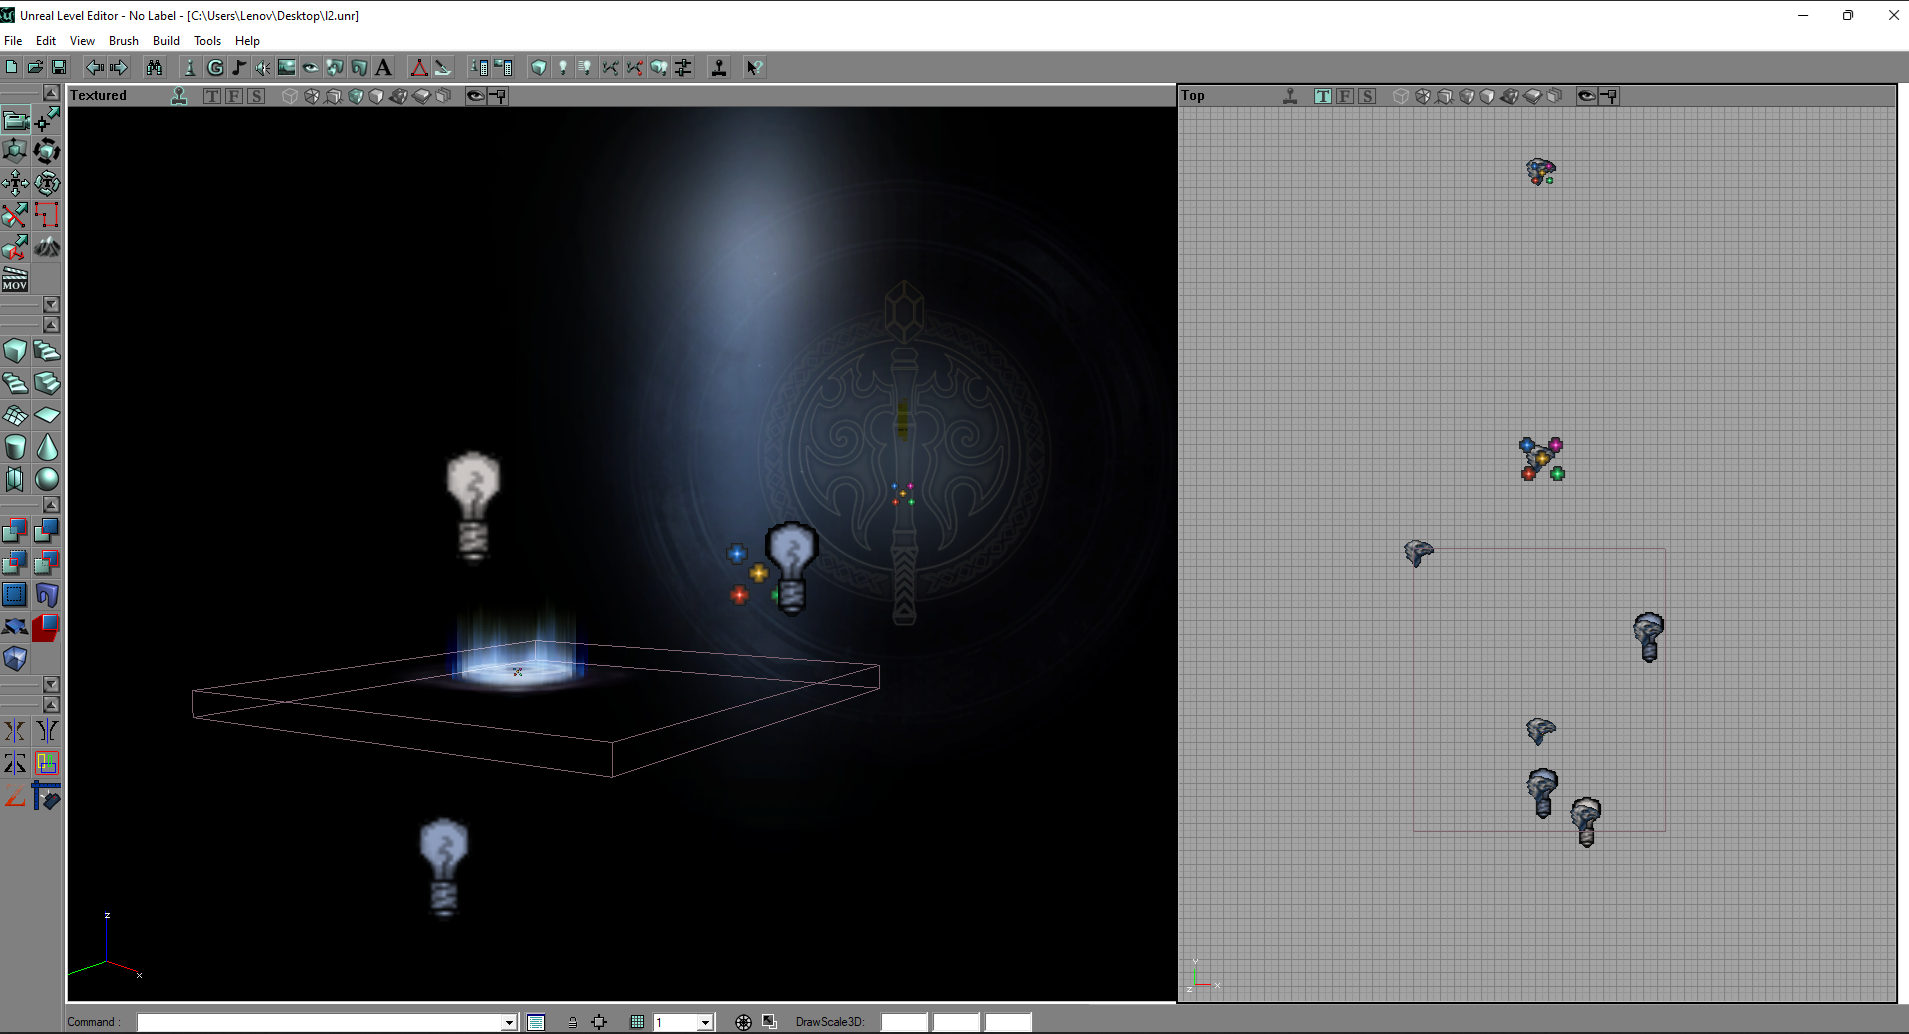Viewport: 1909px width, 1034px height.
Task: Open Search Actors binoculars icon
Action: [x=154, y=67]
